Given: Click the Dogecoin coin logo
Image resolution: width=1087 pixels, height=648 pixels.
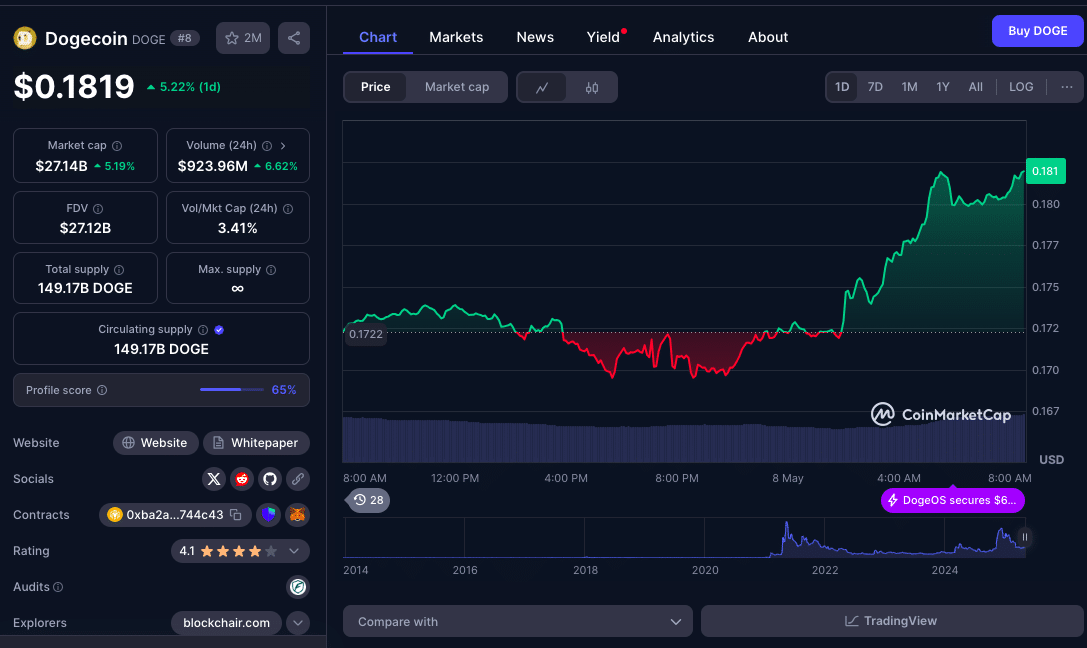Looking at the screenshot, I should [25, 38].
